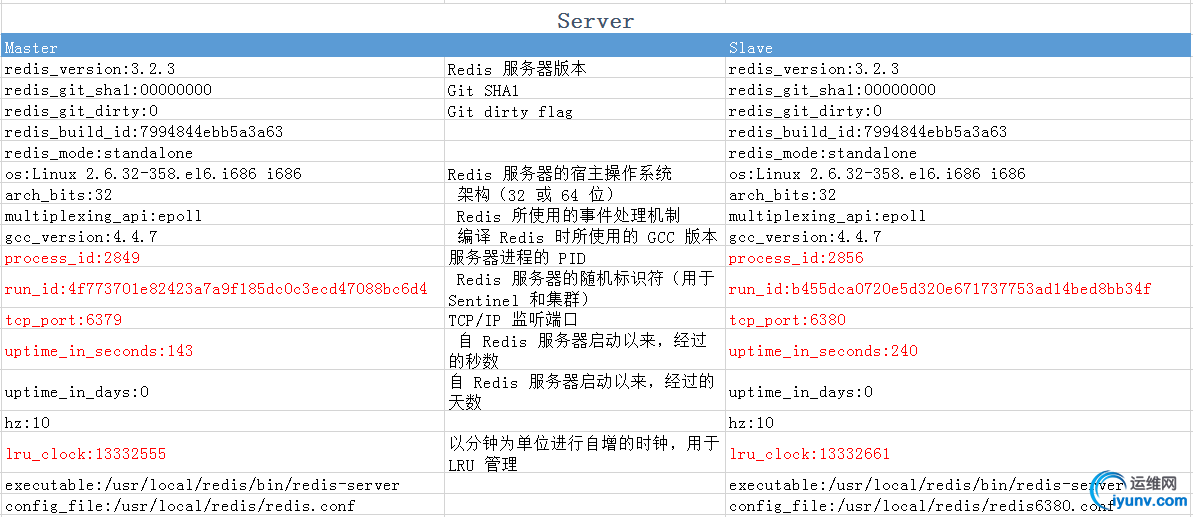Select Master redis_build_id:7994844ebb5a3a63 cell
Viewport: 1193px width, 517px height.
(x=222, y=132)
